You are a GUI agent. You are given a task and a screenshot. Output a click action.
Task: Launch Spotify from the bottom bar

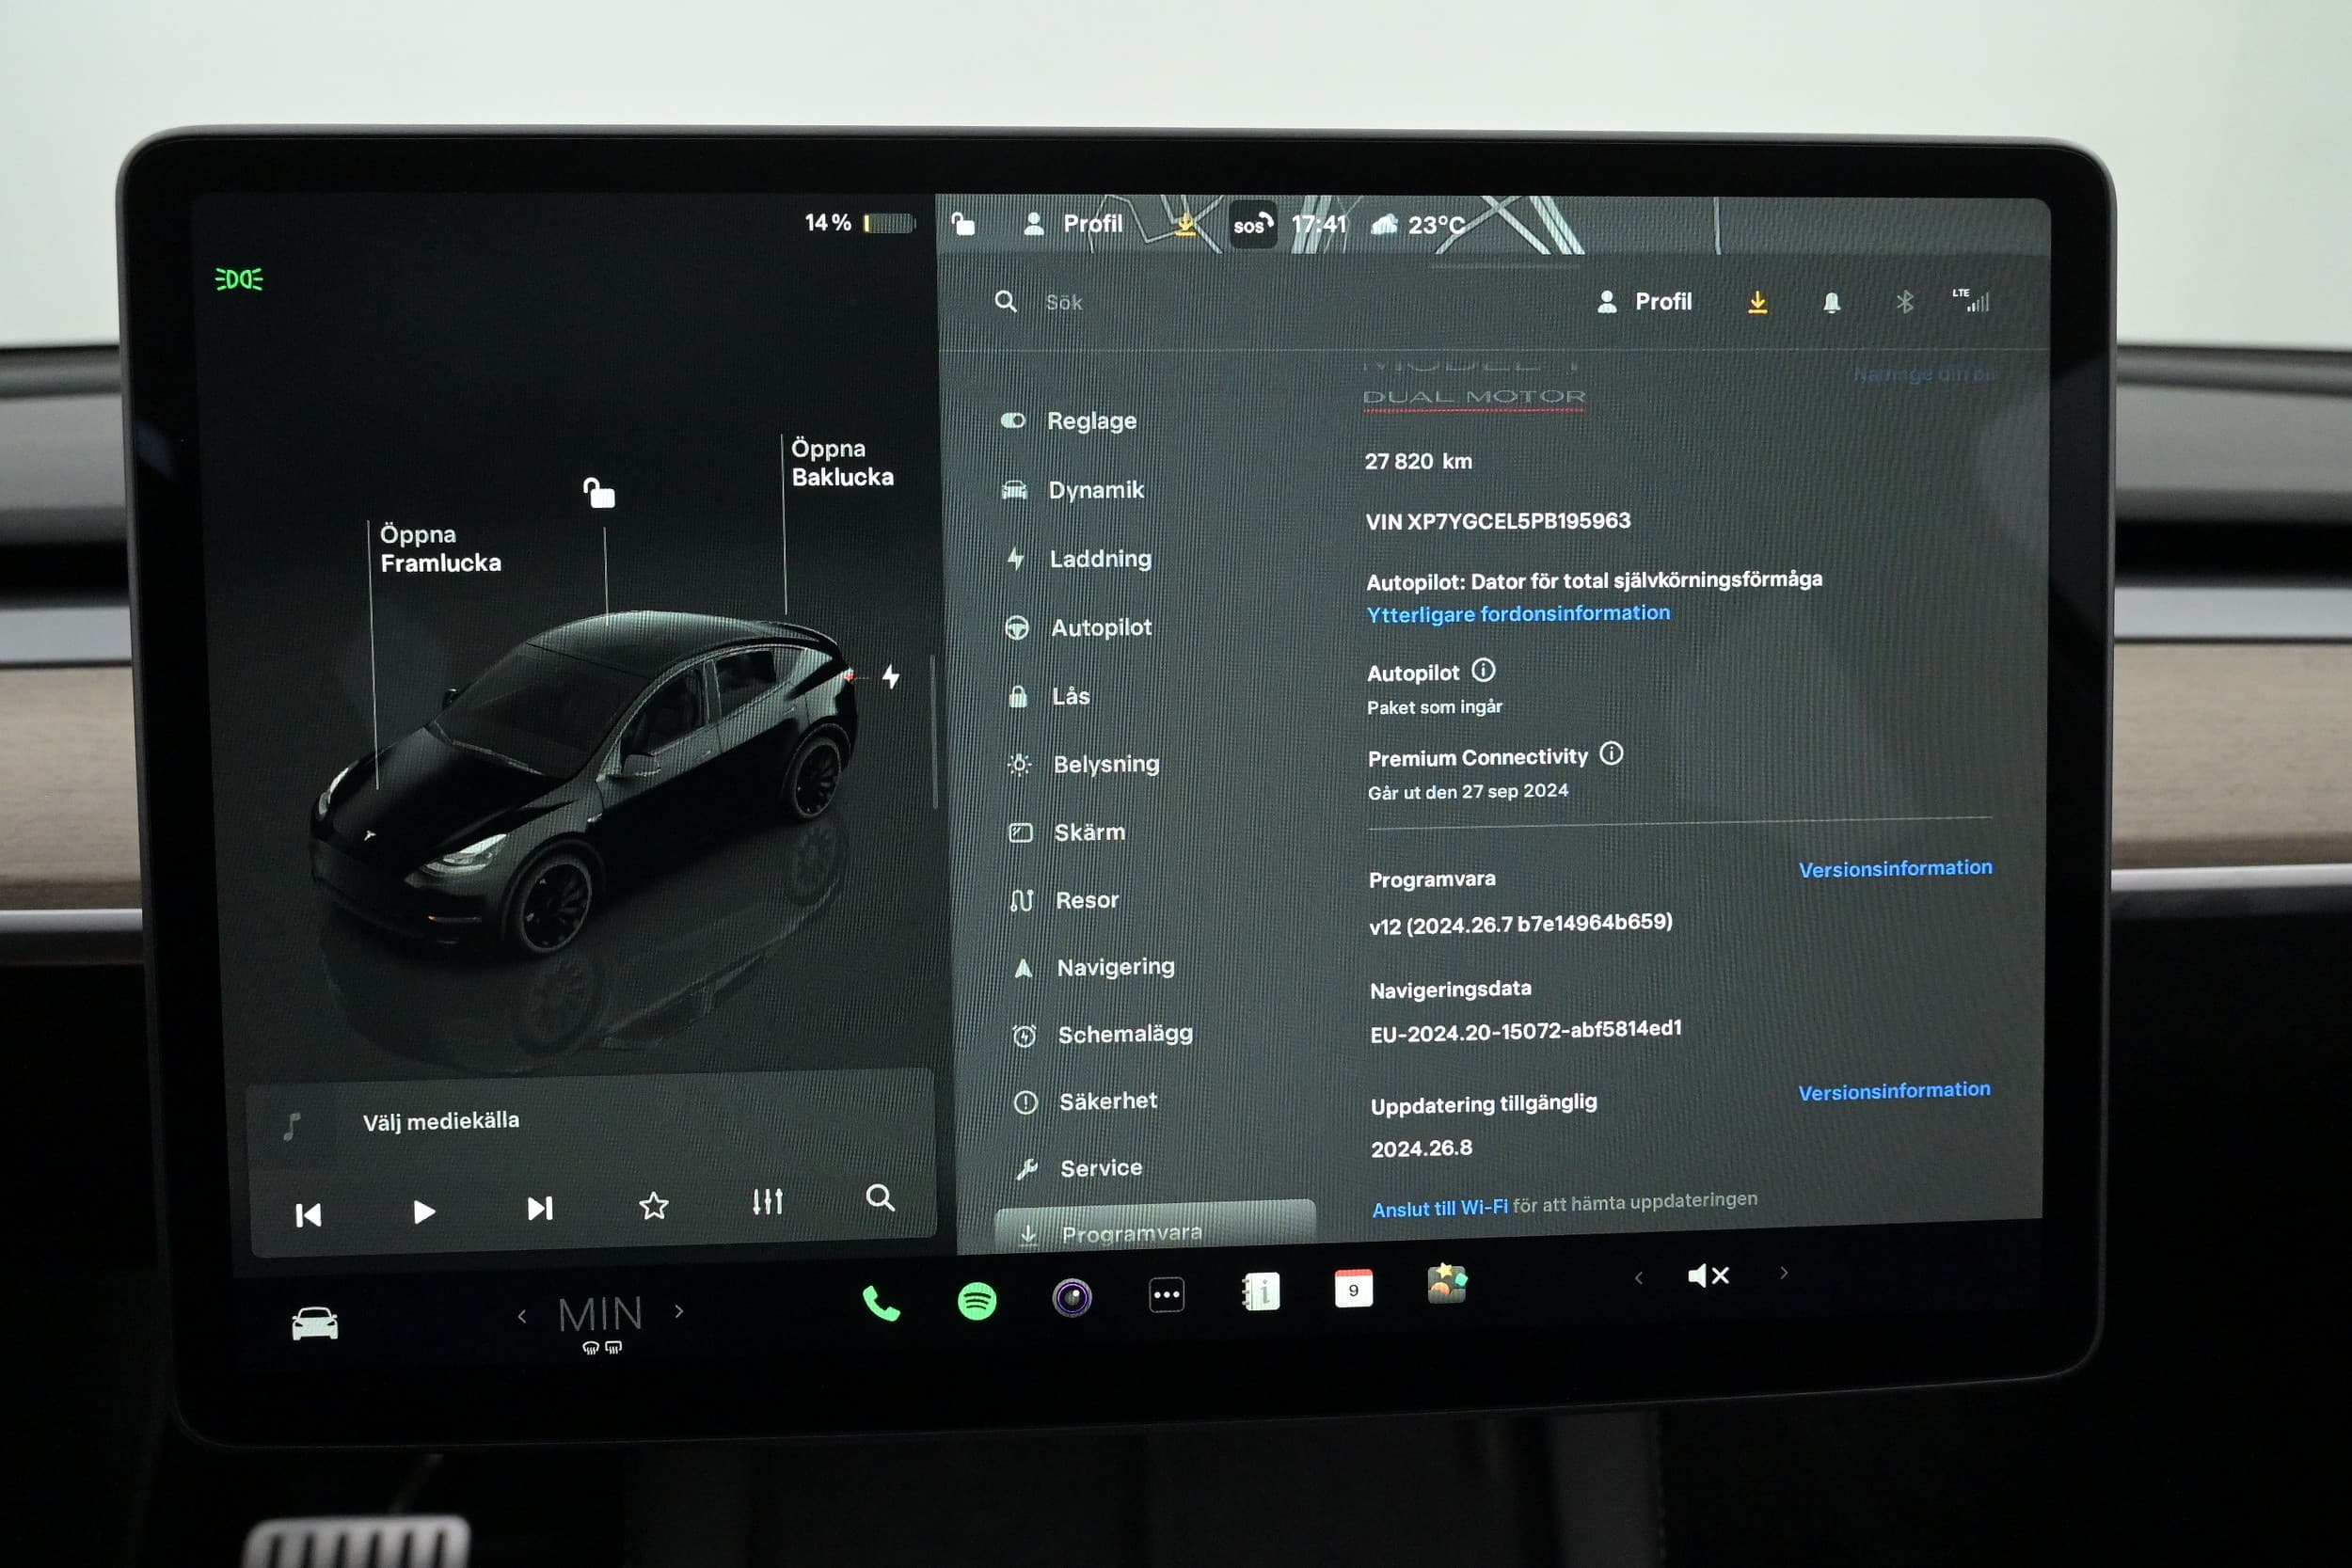[x=977, y=1301]
